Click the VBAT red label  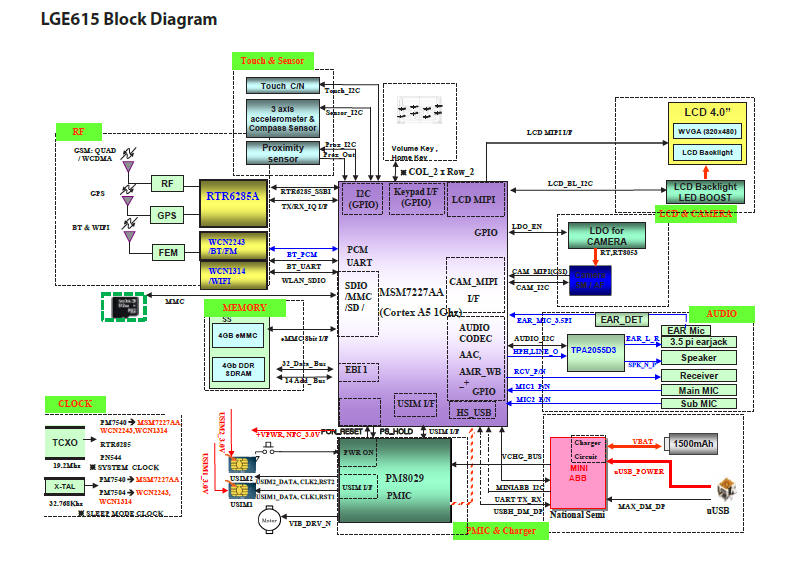[643, 441]
